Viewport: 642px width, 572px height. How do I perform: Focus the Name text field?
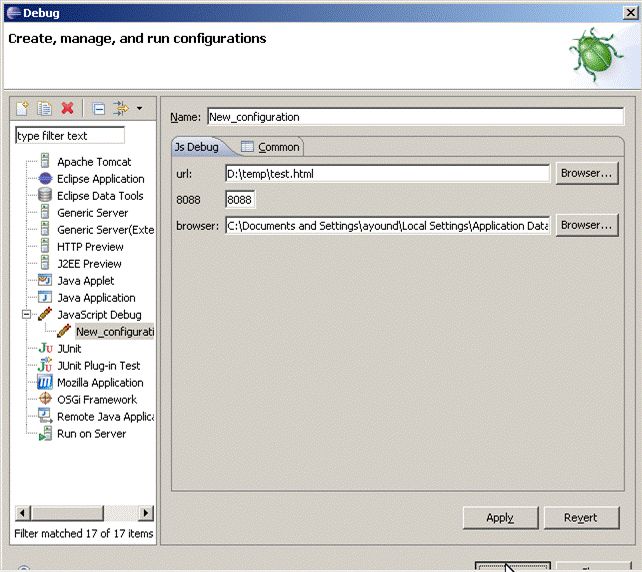tap(416, 117)
